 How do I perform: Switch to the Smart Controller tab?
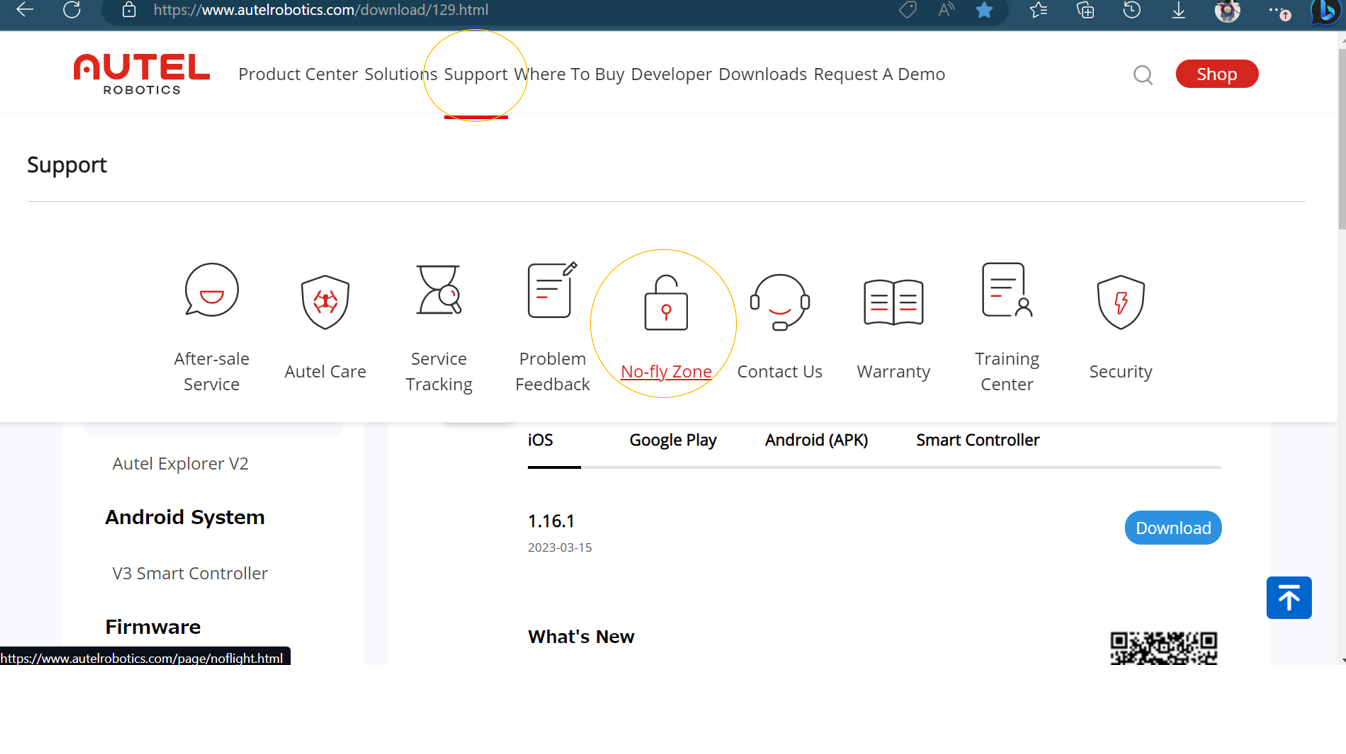click(x=978, y=440)
